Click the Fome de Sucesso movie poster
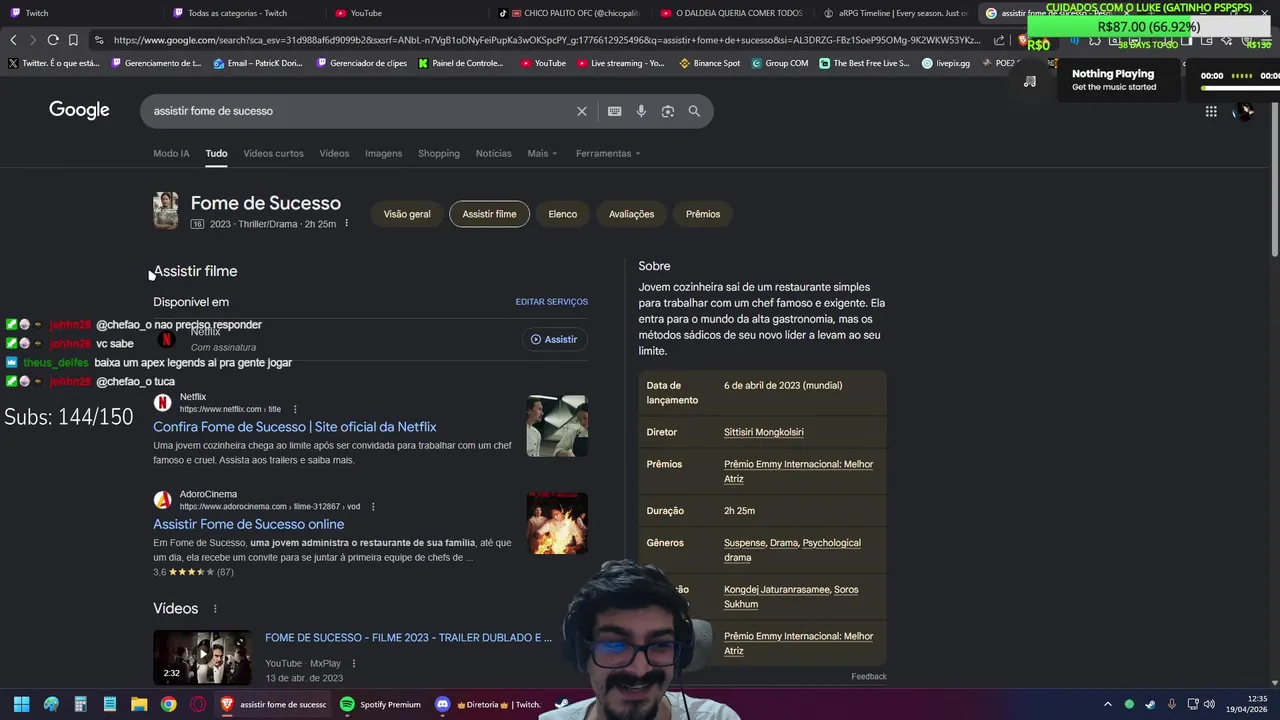Screen dimensions: 1280x720 tap(165, 211)
